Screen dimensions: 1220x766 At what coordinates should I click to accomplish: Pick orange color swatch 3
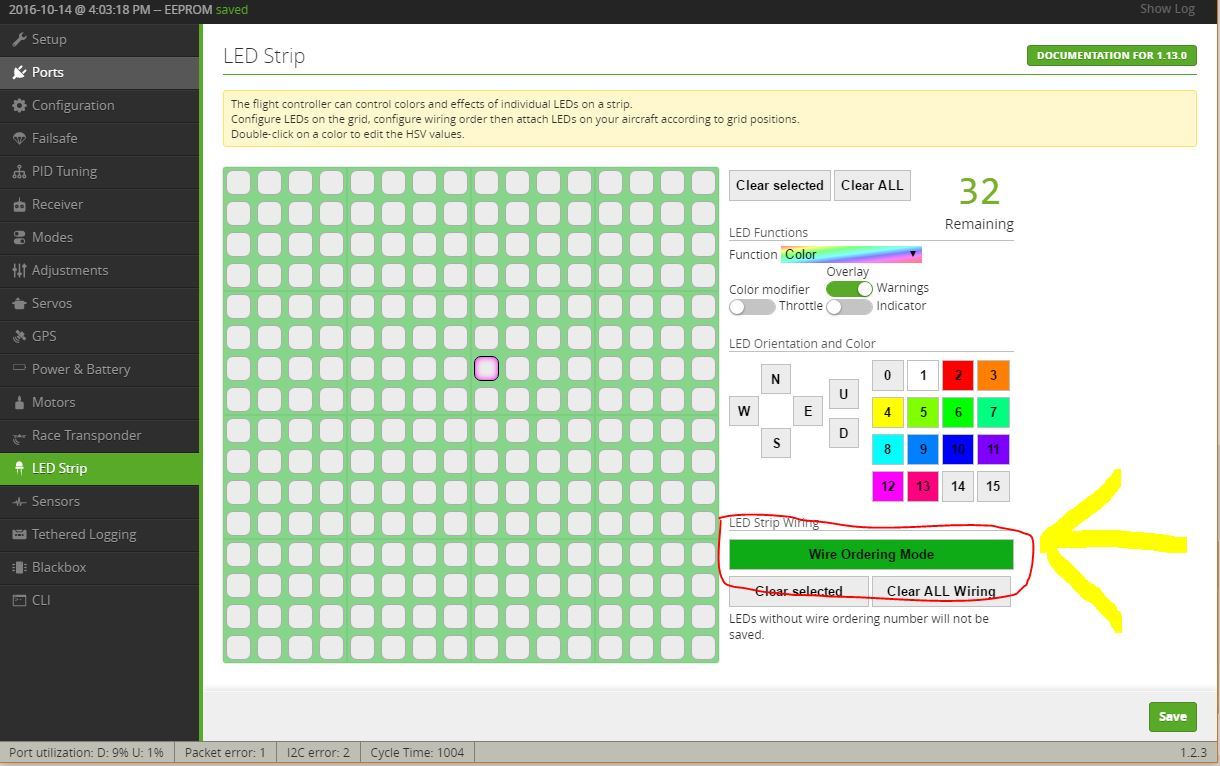click(993, 375)
